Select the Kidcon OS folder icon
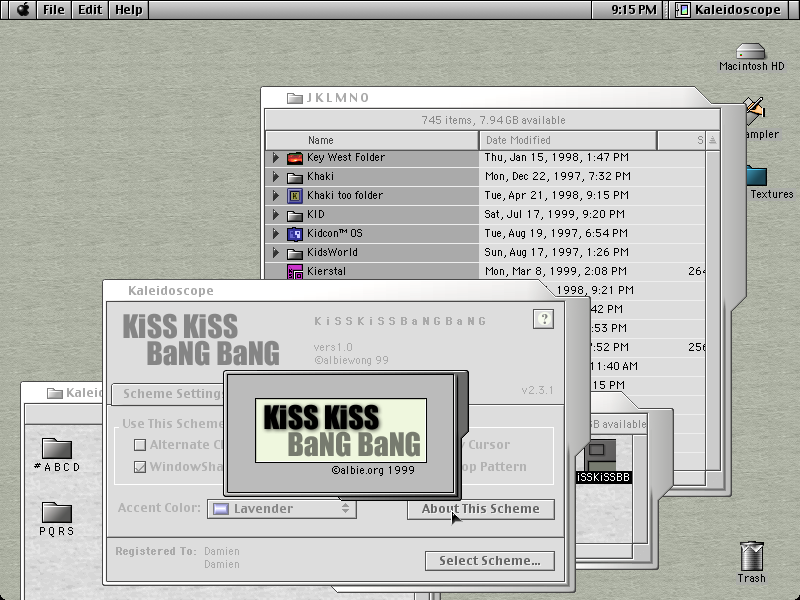This screenshot has width=800, height=600. click(x=295, y=234)
